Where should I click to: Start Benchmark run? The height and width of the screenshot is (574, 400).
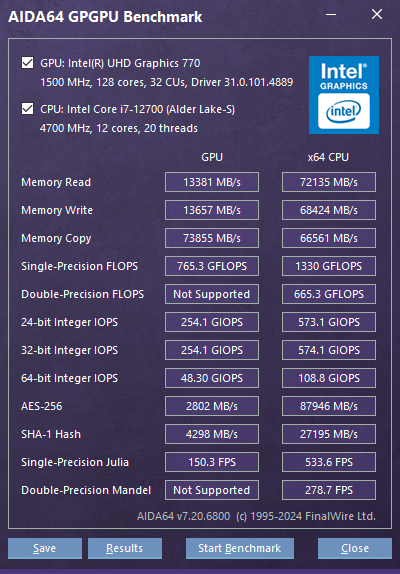(240, 548)
